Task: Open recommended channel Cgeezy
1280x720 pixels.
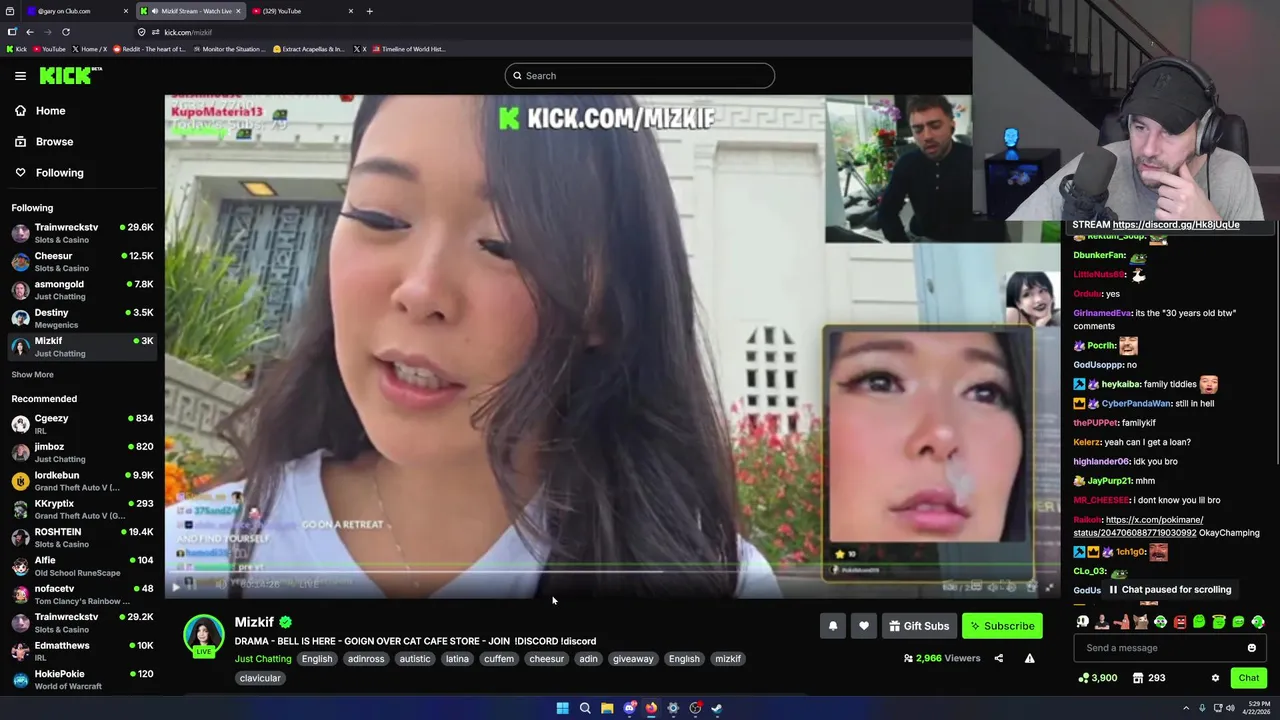Action: click(82, 424)
